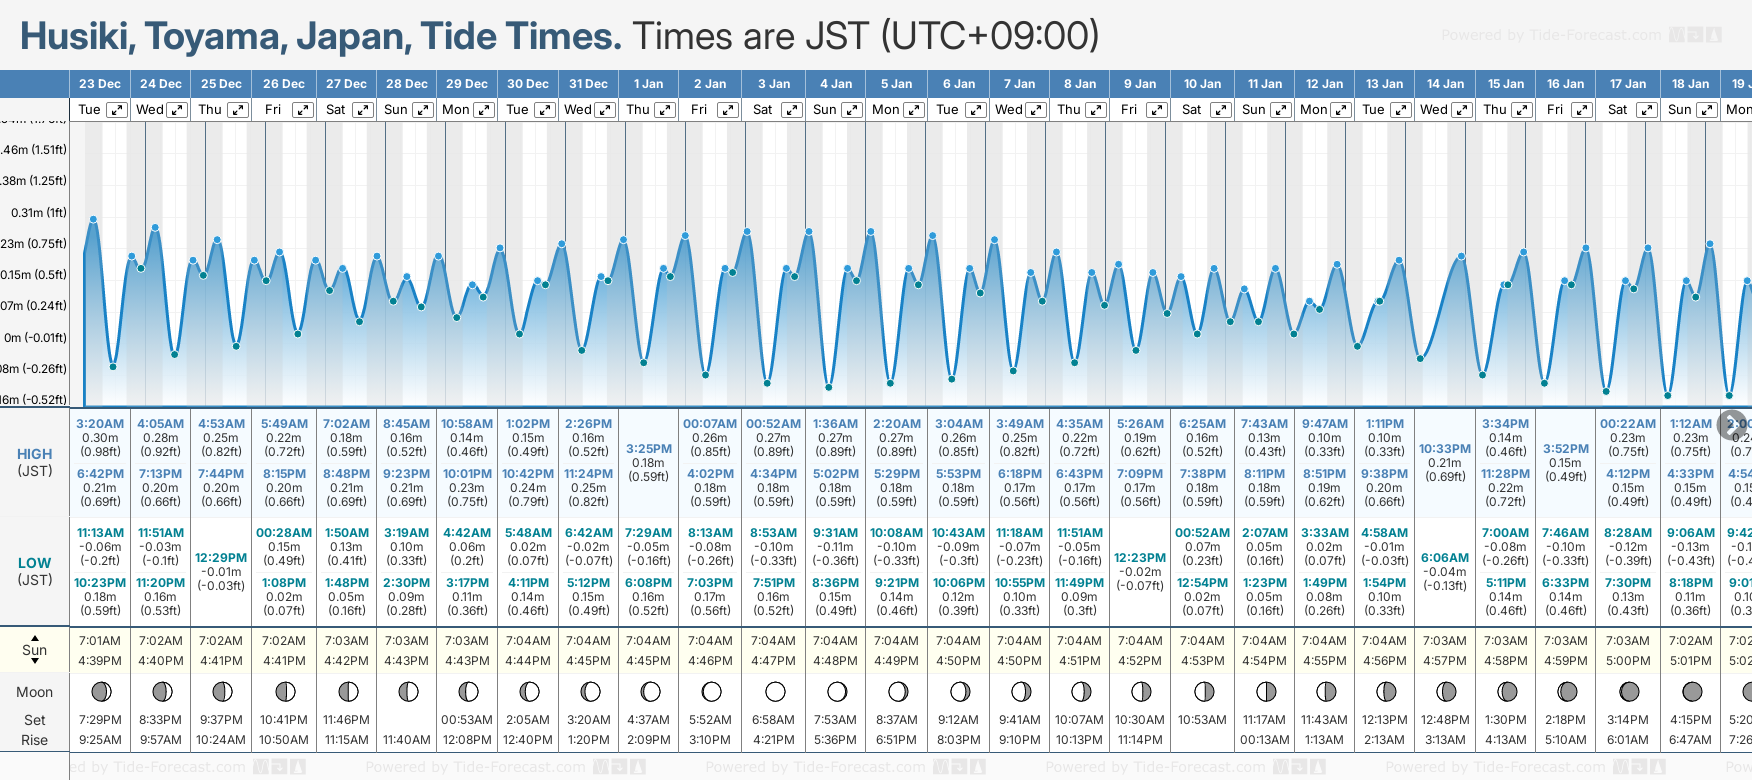Select the 6:06AM low tide on 14 Jan
Image resolution: width=1752 pixels, height=780 pixels.
tap(1445, 558)
